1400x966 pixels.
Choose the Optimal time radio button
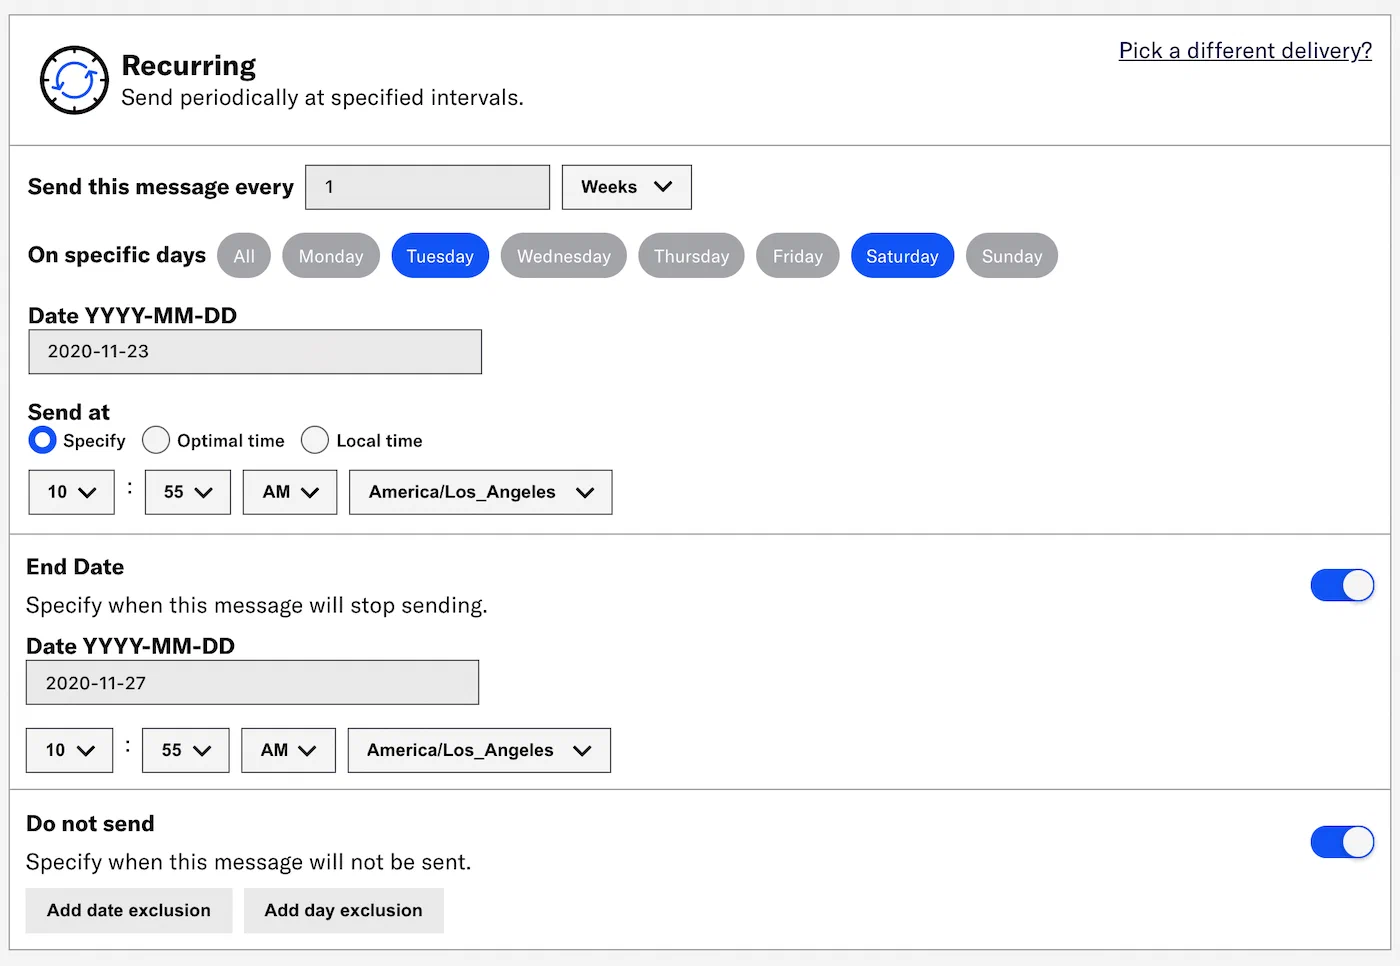tap(156, 441)
